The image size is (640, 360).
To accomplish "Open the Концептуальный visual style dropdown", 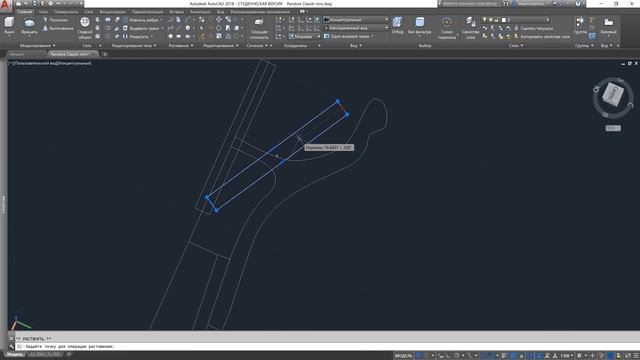I will pyautogui.click(x=356, y=20).
